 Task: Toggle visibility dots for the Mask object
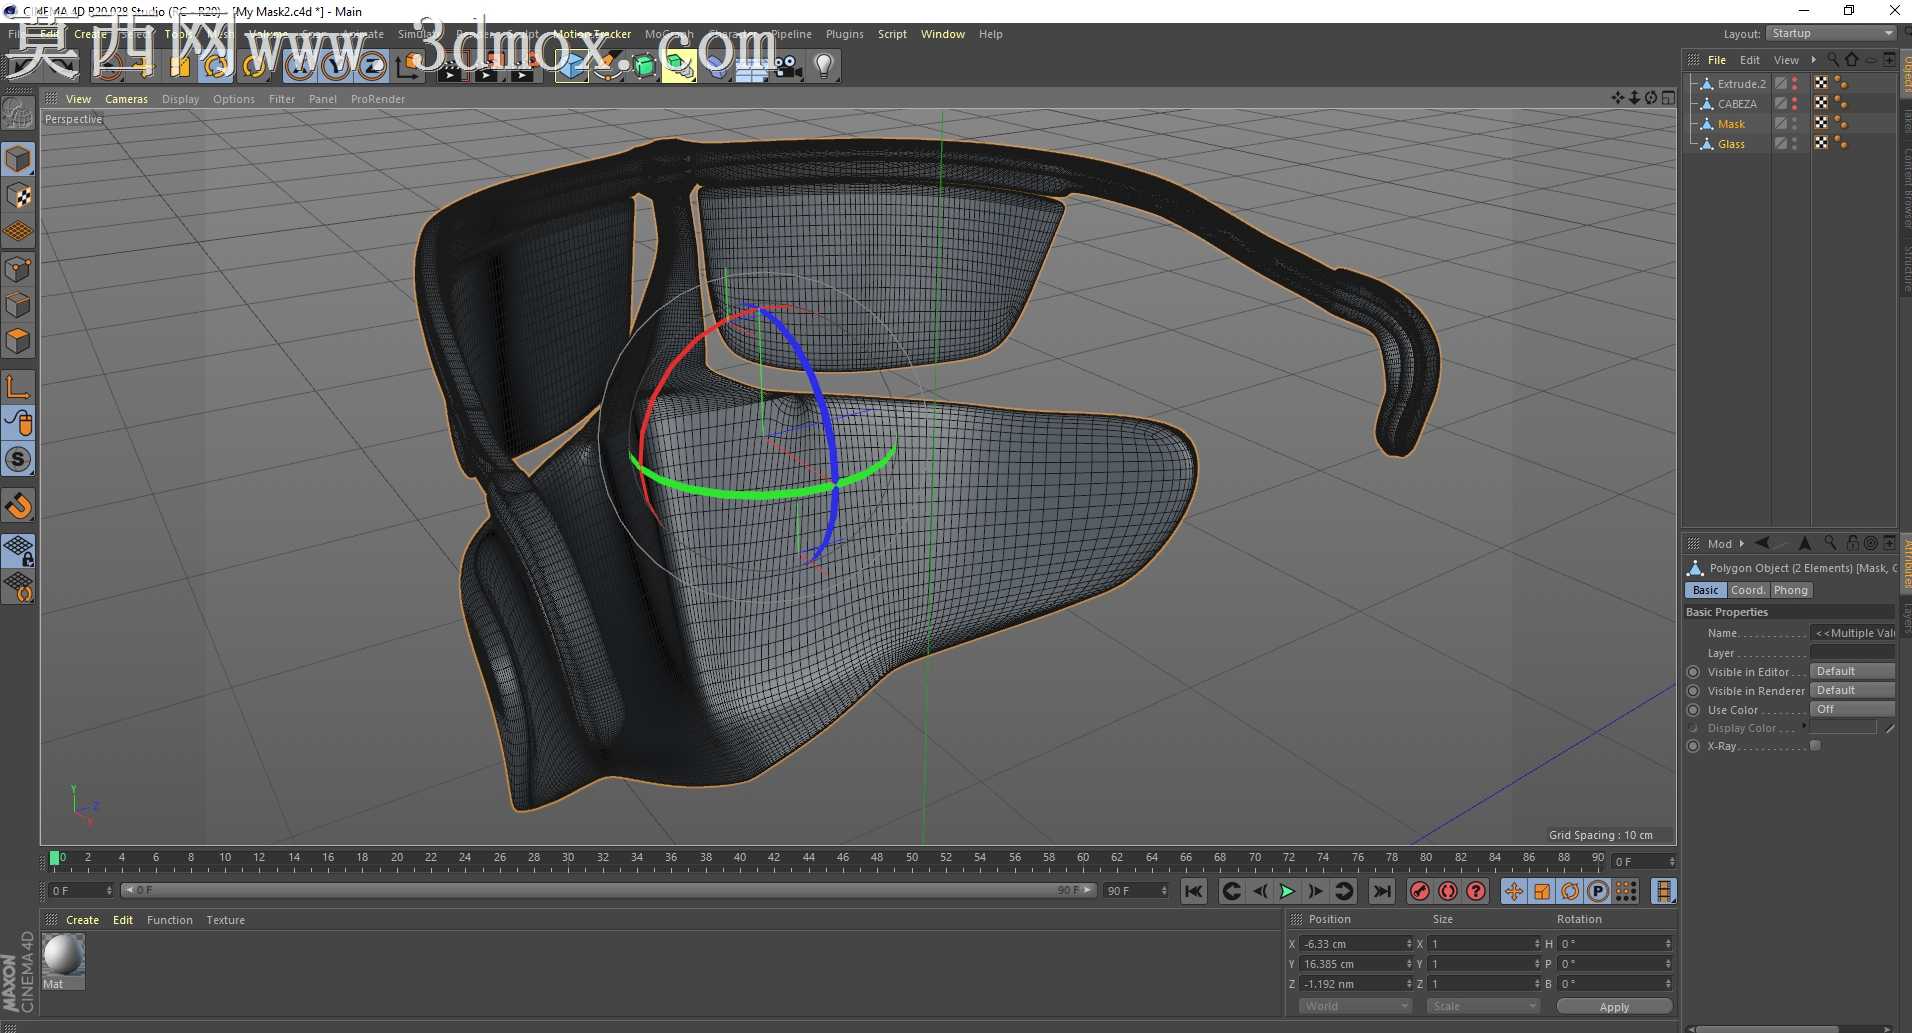pyautogui.click(x=1795, y=124)
